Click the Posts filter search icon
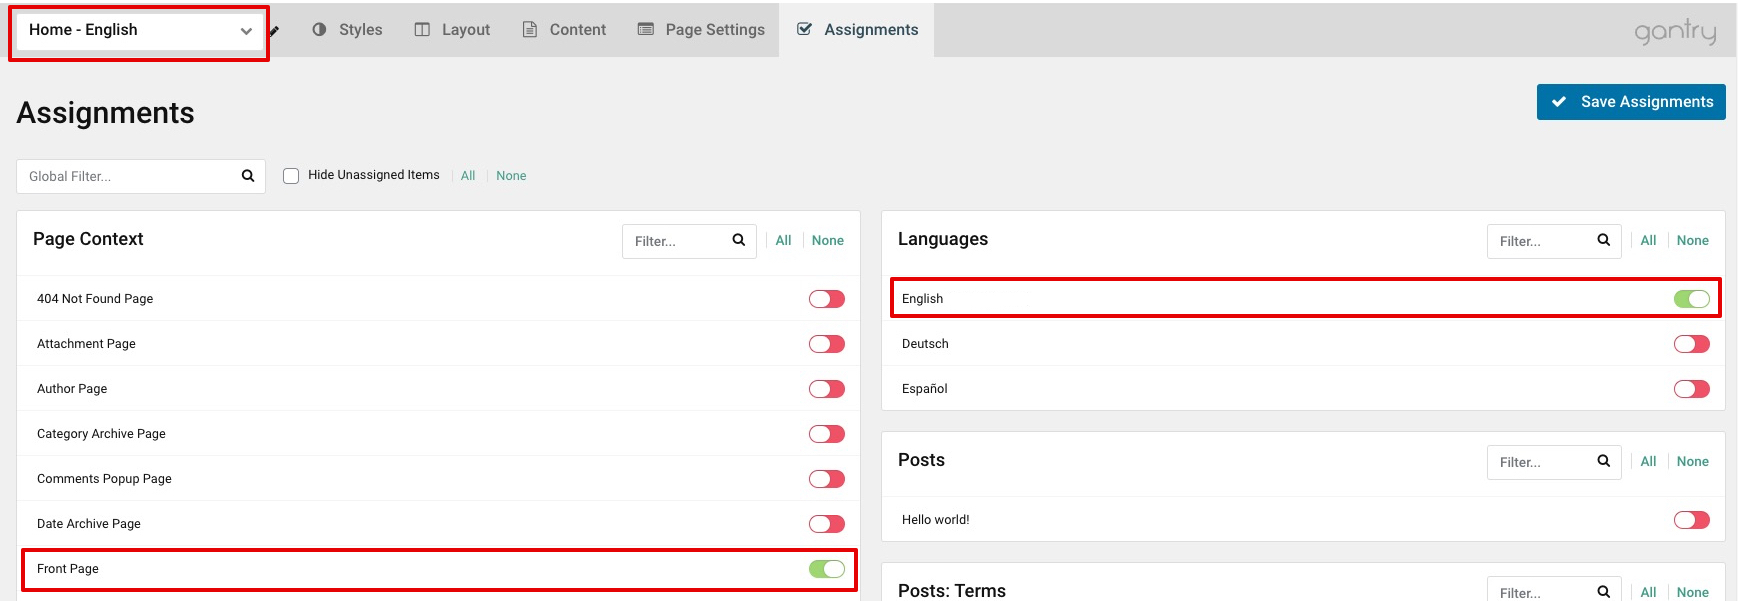Image resolution: width=1738 pixels, height=601 pixels. (x=1604, y=461)
